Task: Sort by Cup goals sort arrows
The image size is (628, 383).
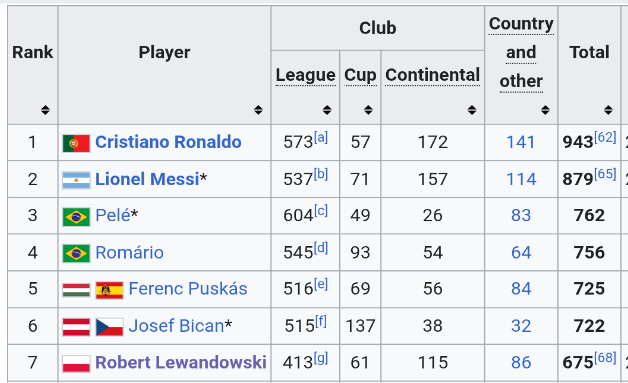Action: tap(368, 110)
